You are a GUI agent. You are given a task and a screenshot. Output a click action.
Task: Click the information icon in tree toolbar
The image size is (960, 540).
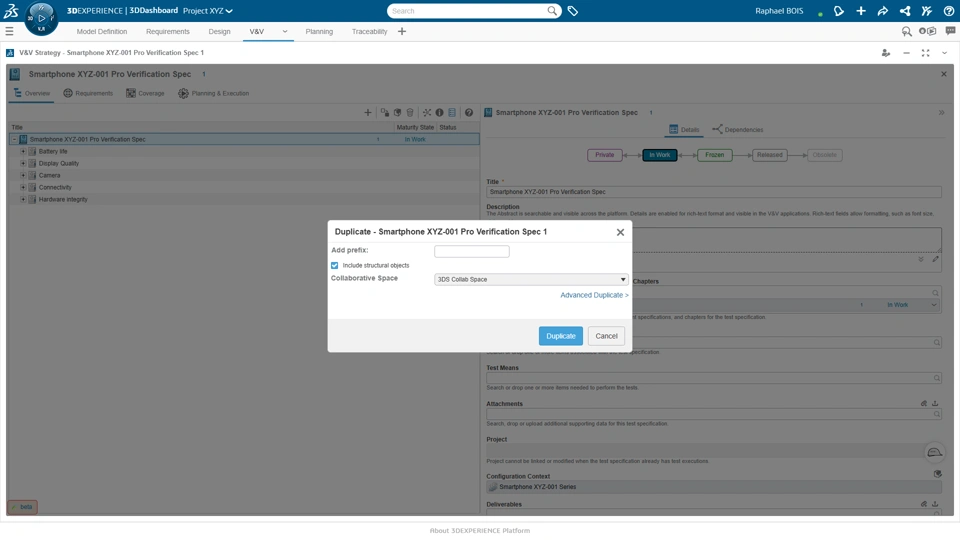439,113
